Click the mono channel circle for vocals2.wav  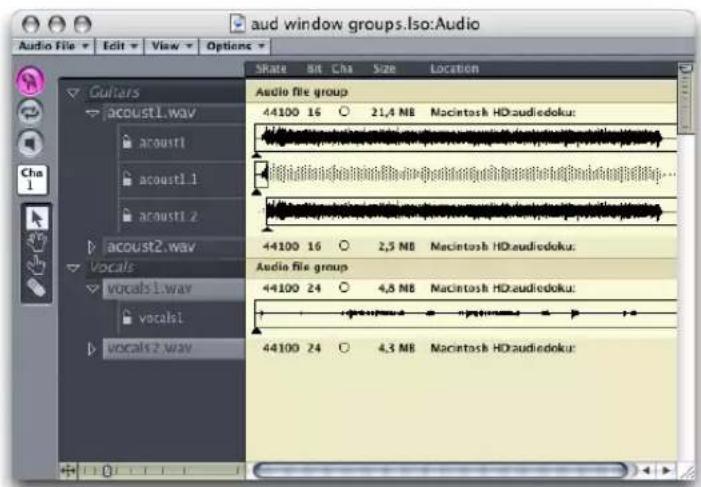(344, 347)
